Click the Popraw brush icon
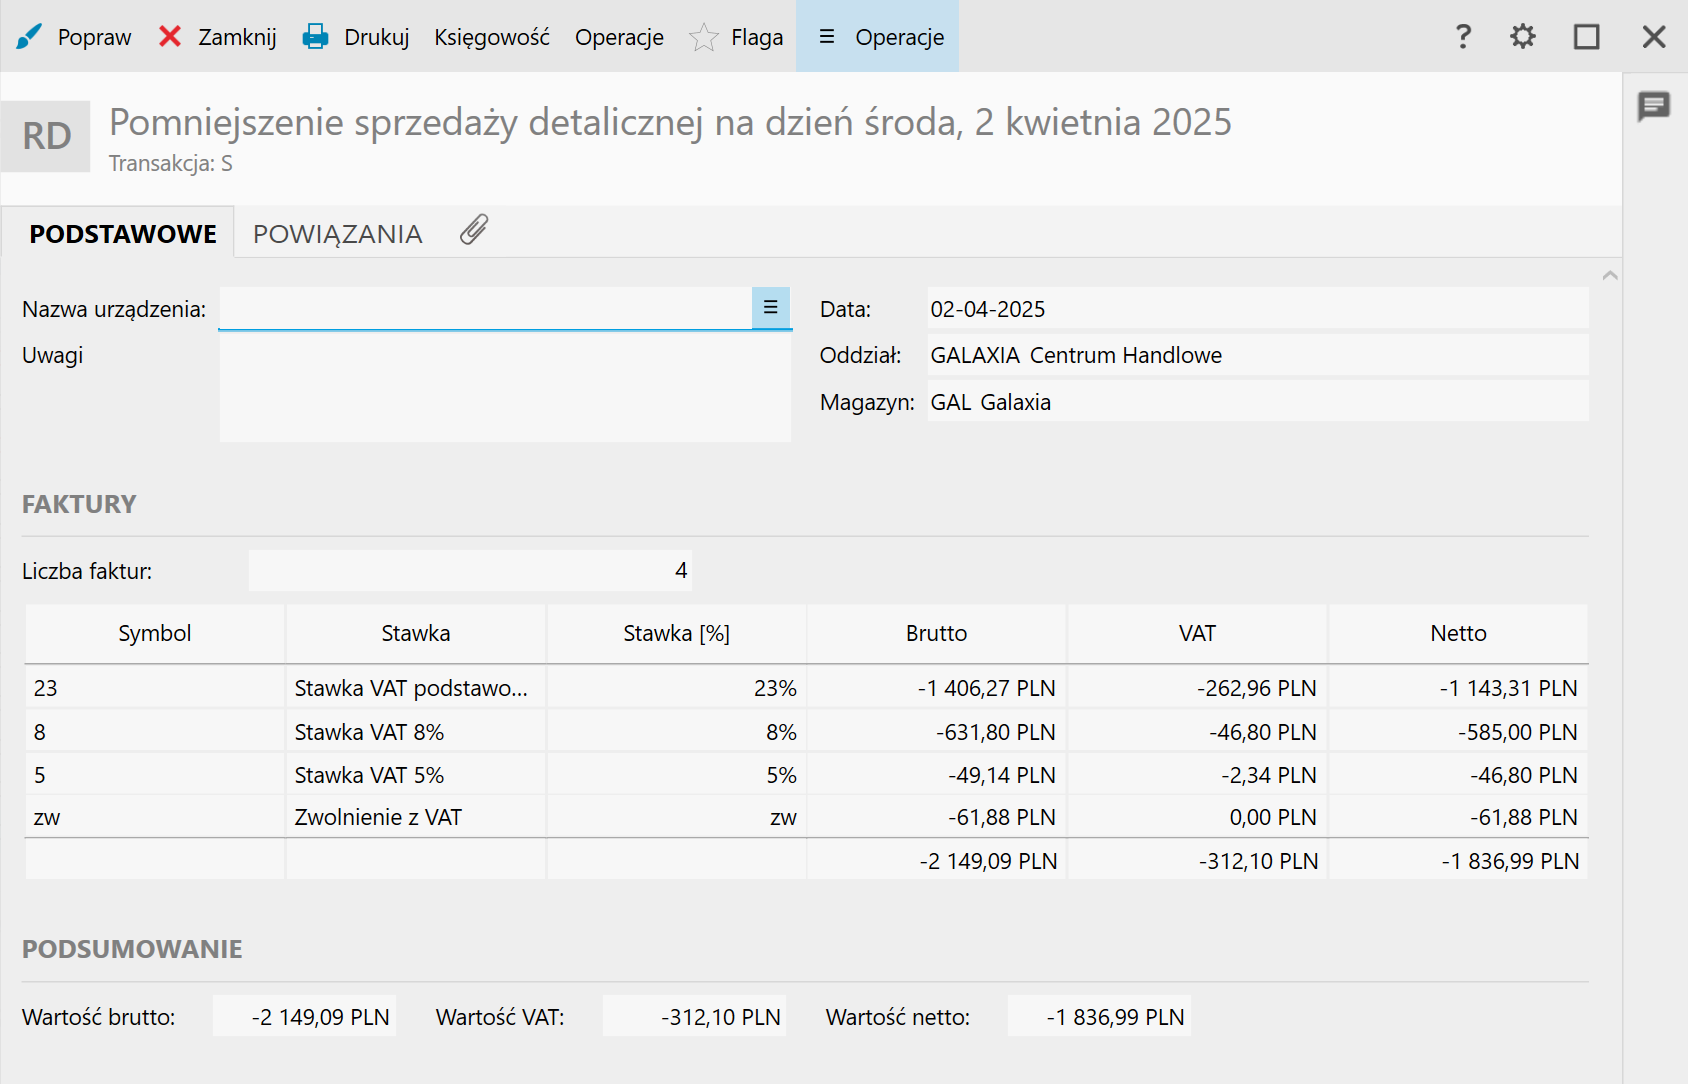 point(29,37)
